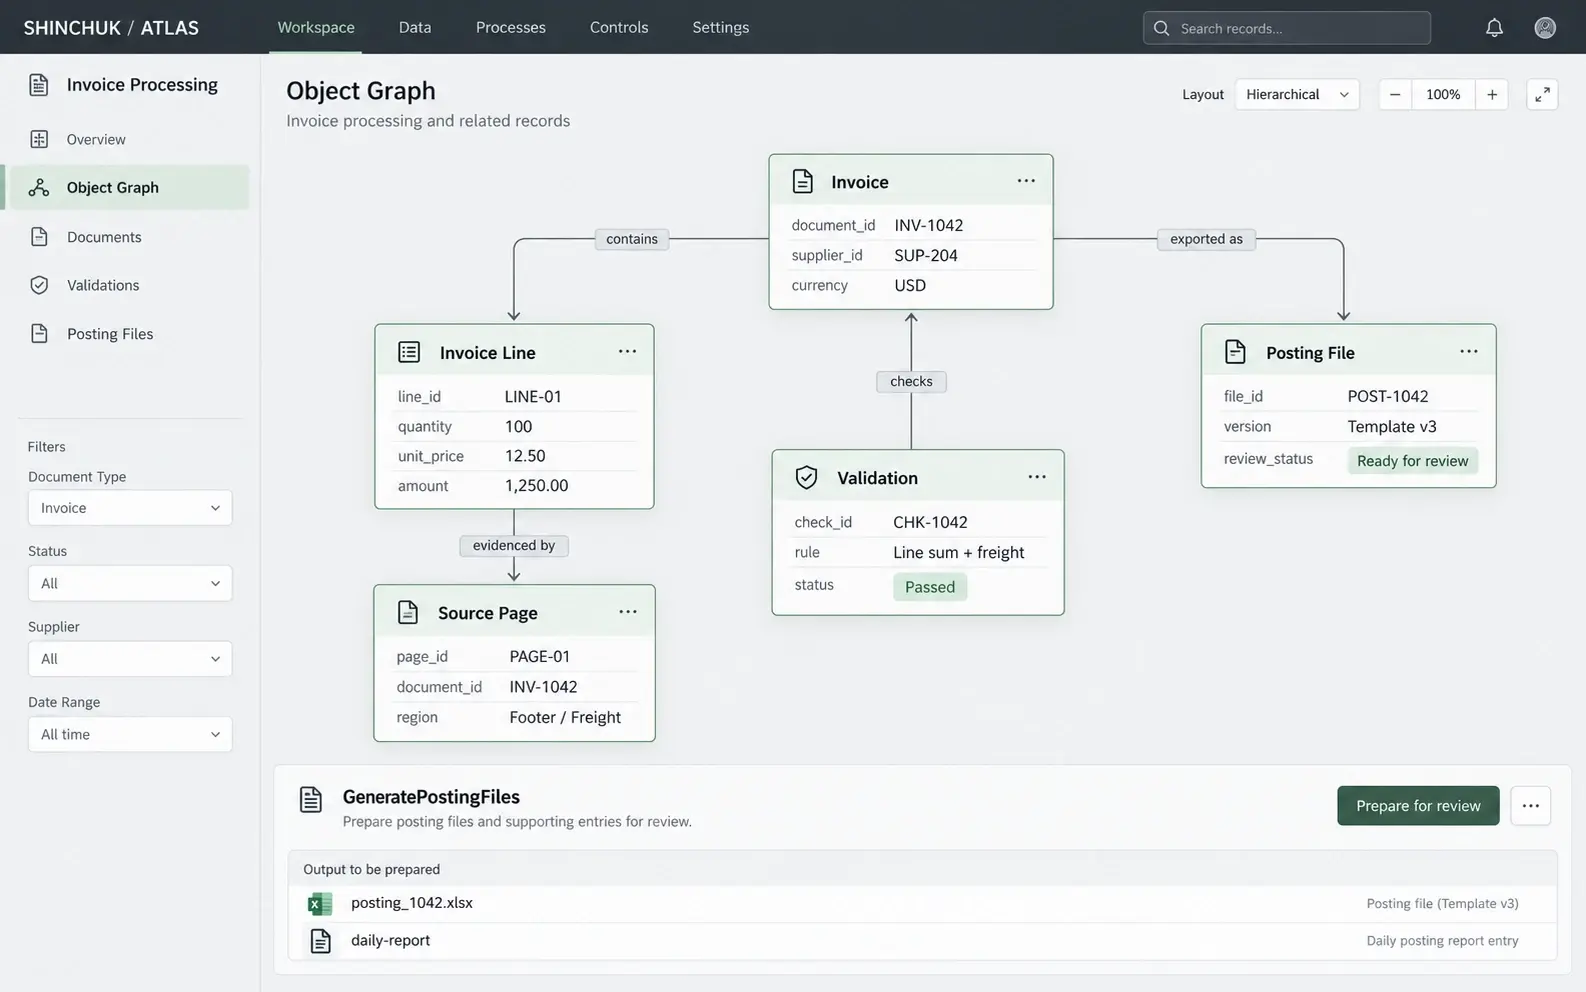Image resolution: width=1586 pixels, height=992 pixels.
Task: Open the Document Type dropdown
Action: pos(130,508)
